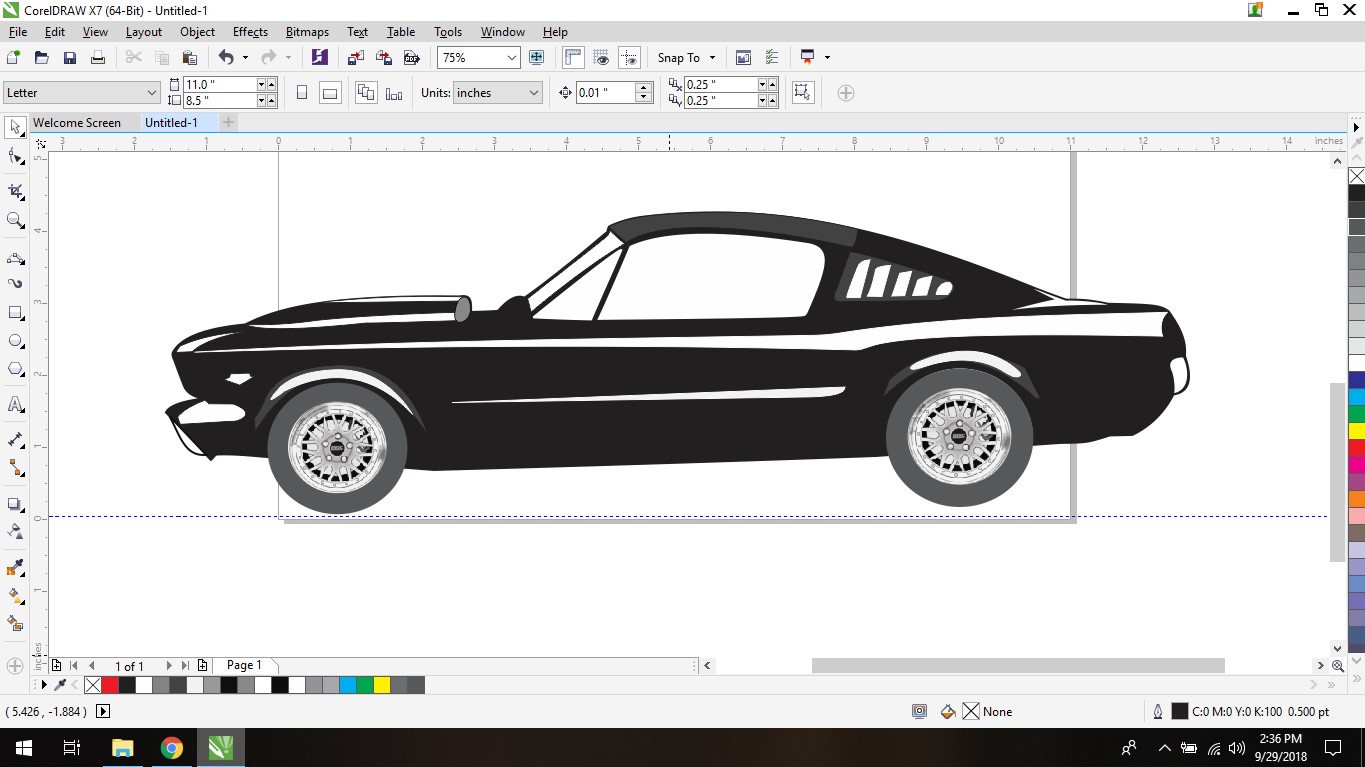This screenshot has width=1365, height=767.
Task: Switch page to Landscape orientation
Action: [x=330, y=93]
